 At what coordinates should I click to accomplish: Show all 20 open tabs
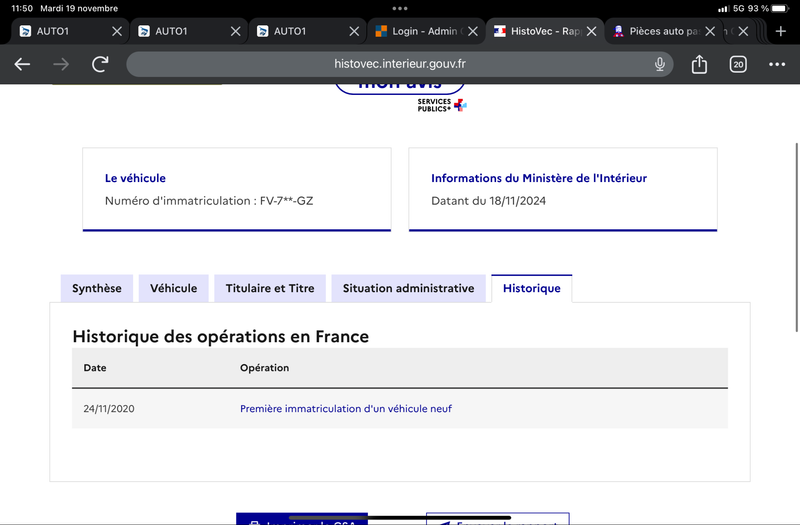[x=738, y=64]
